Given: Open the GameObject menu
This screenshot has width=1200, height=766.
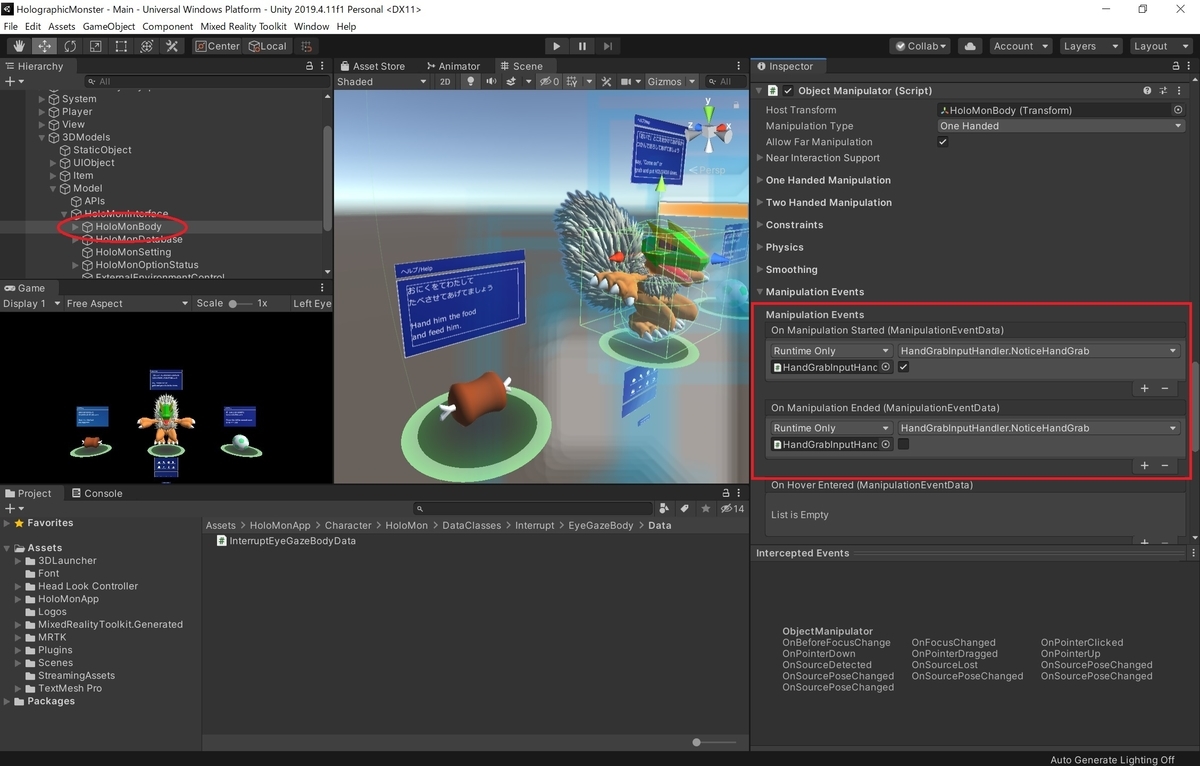Looking at the screenshot, I should click(108, 26).
